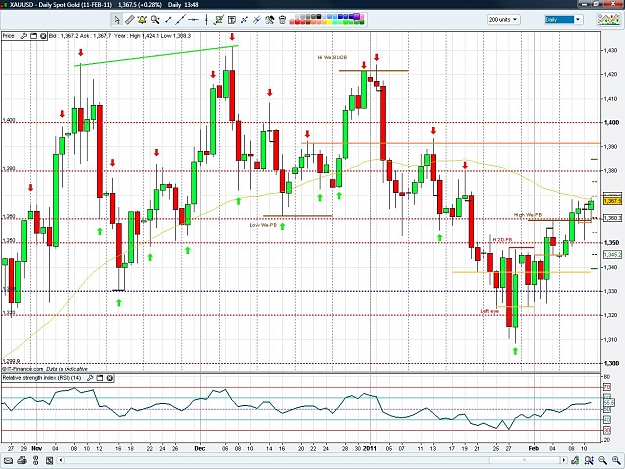625x469 pixels.
Task: Click the 'Left eye' chart annotation
Action: click(489, 311)
